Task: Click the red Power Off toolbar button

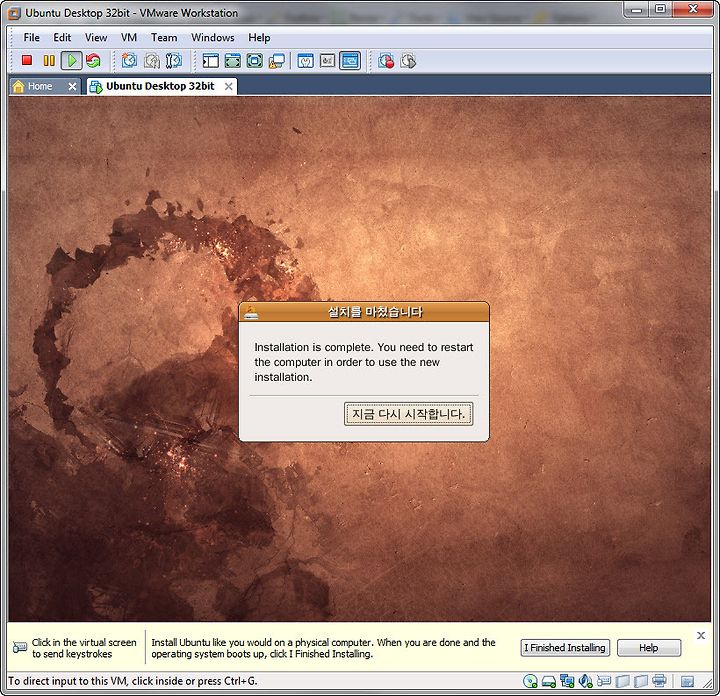Action: (x=27, y=60)
